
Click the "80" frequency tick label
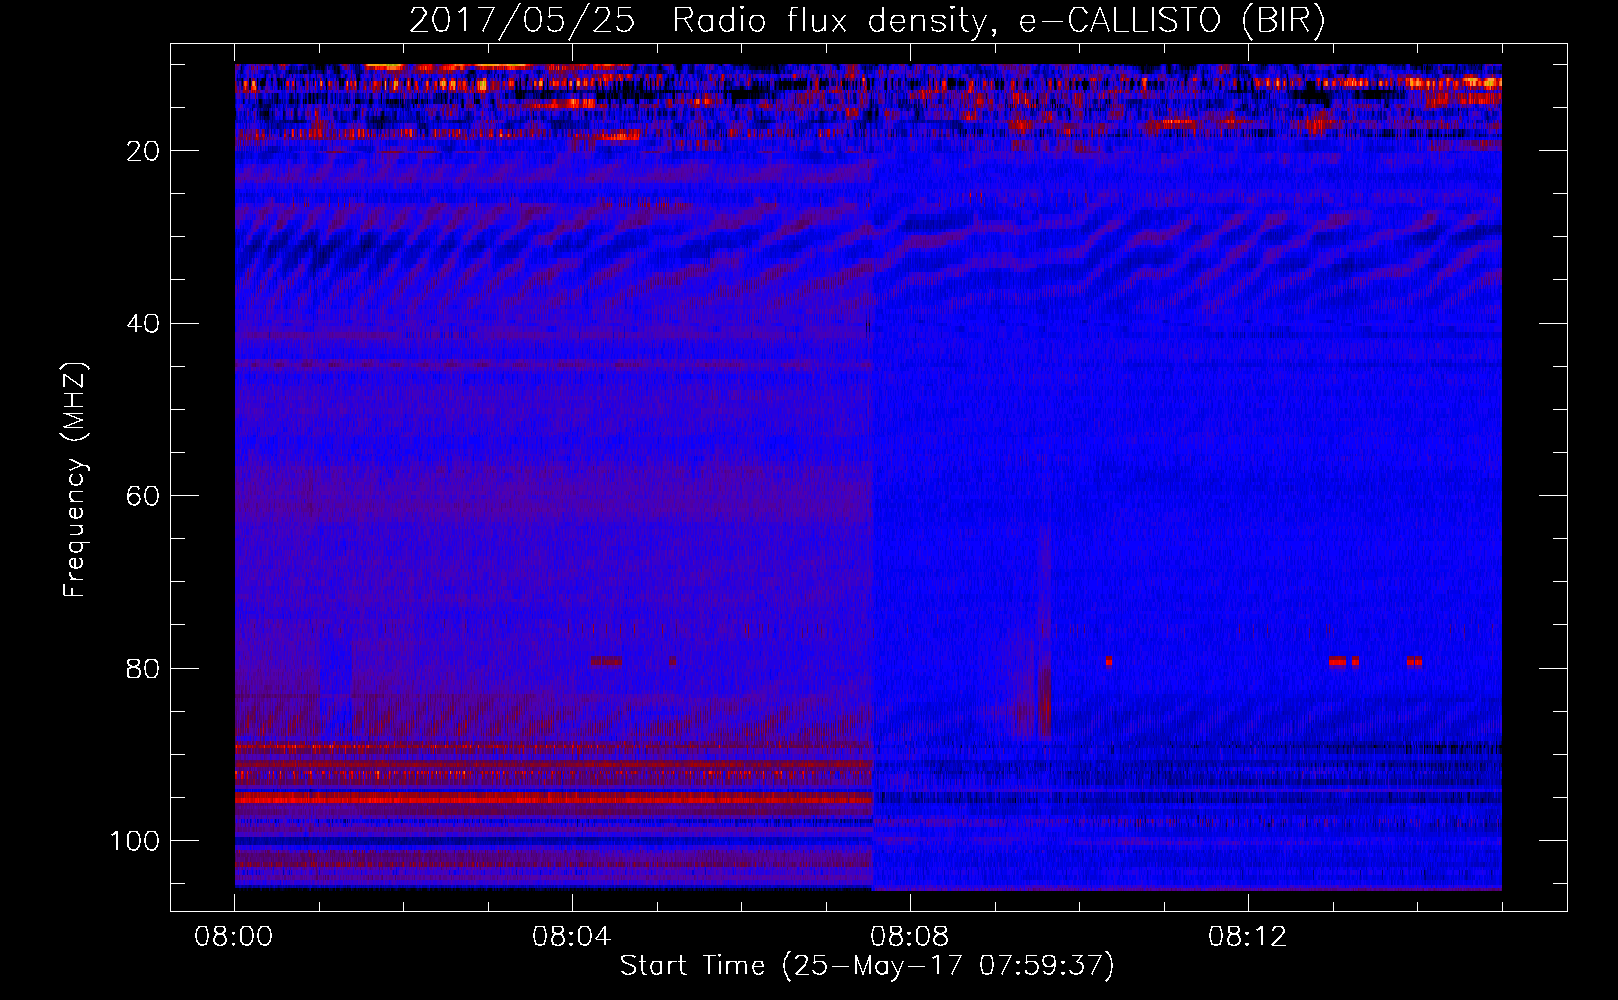(x=144, y=668)
